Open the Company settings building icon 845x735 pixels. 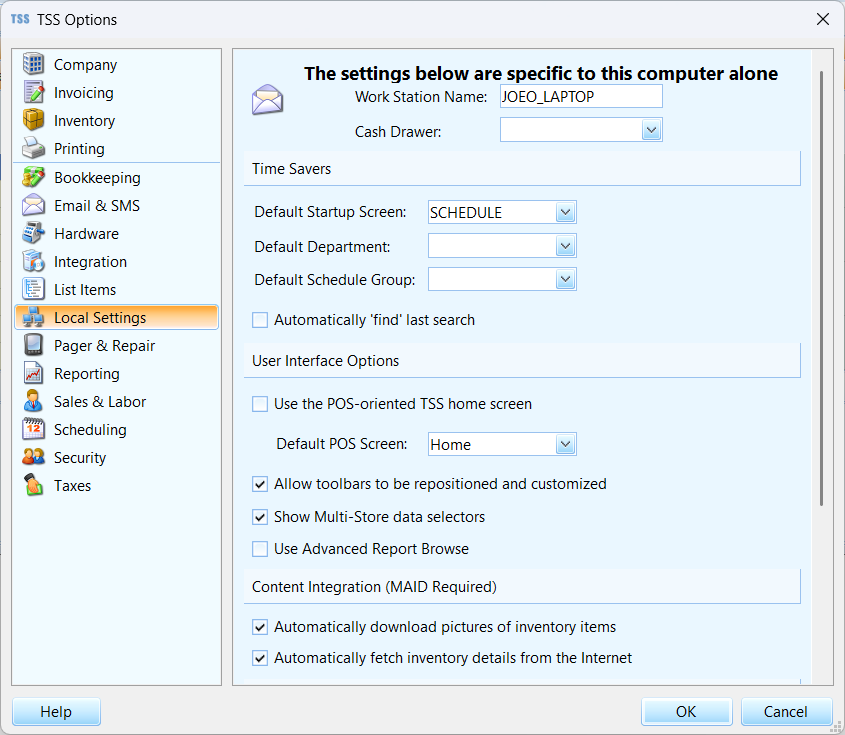[33, 64]
